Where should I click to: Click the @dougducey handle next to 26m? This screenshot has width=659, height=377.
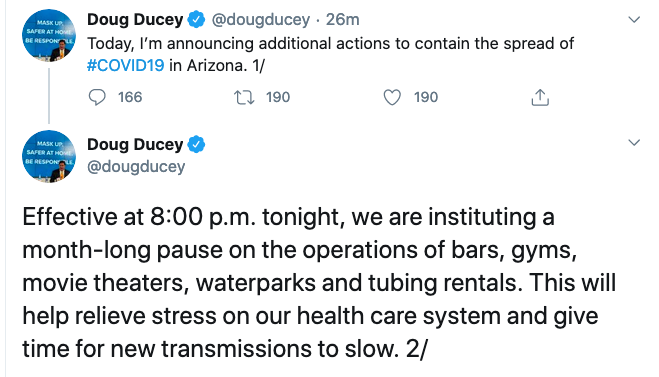(260, 20)
